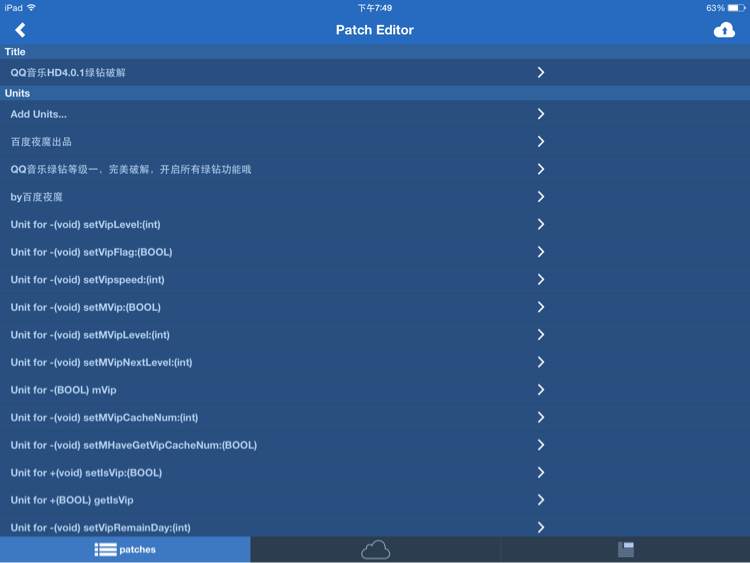Screen dimensions: 750x563
Task: Tap the cloud upload icon
Action: point(724,30)
